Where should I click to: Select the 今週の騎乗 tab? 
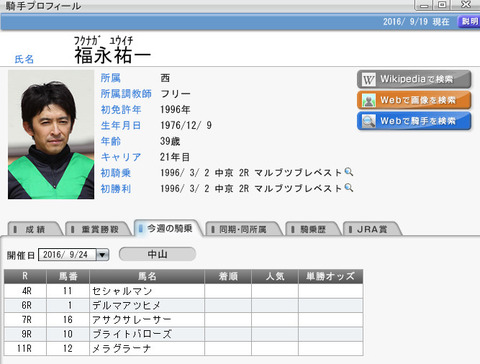point(169,228)
